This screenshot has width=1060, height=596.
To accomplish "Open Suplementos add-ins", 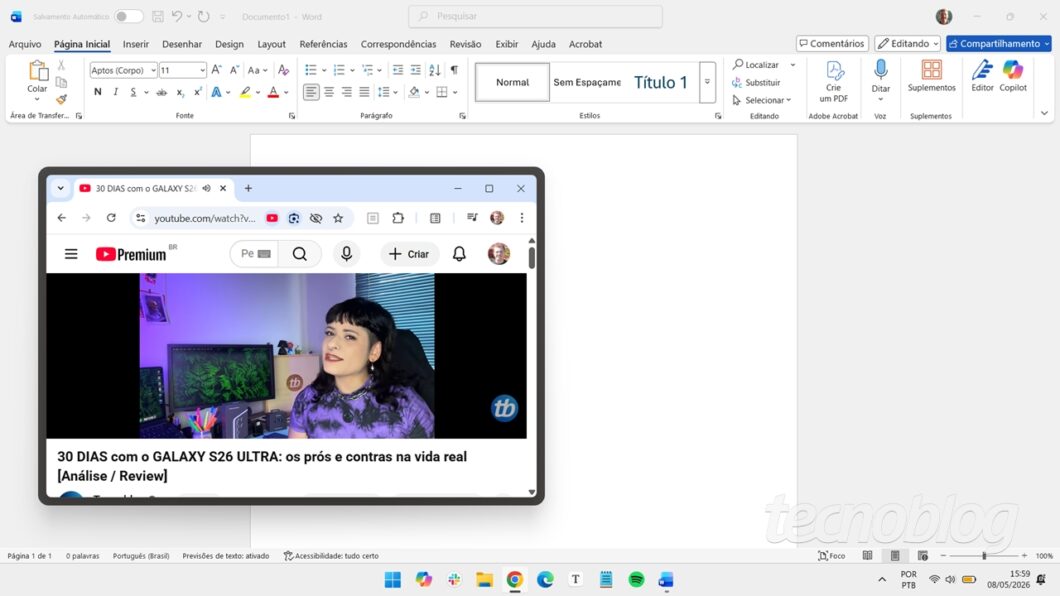I will click(x=932, y=76).
